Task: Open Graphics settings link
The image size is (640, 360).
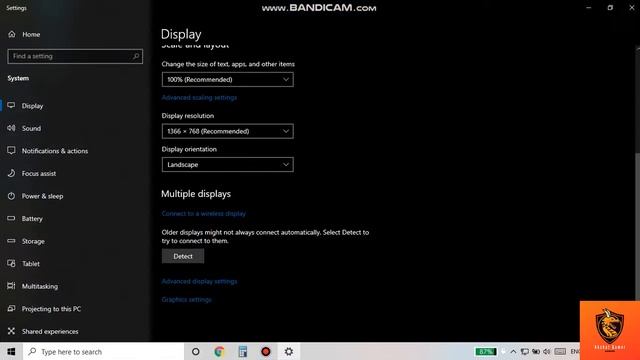Action: tap(187, 300)
